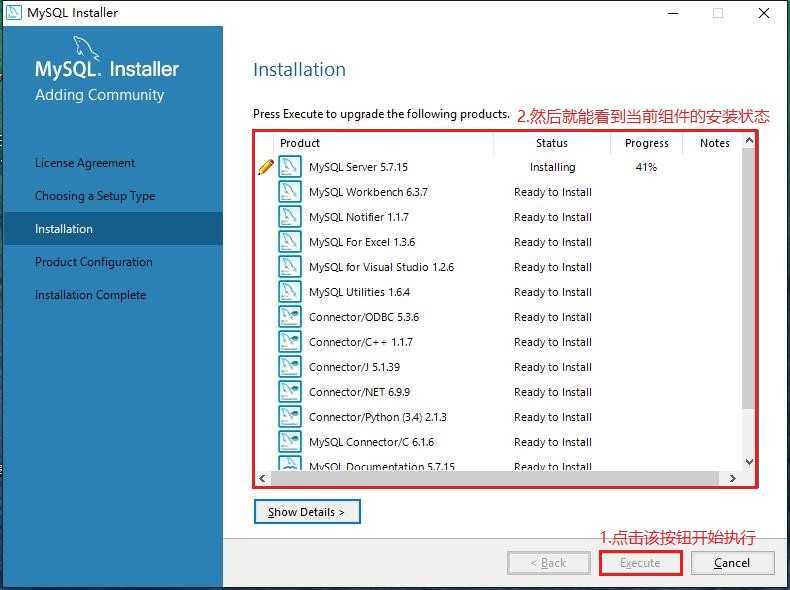Minimize the MySQL Installer window
Screen dimensions: 790x590
pyautogui.click(x=673, y=13)
